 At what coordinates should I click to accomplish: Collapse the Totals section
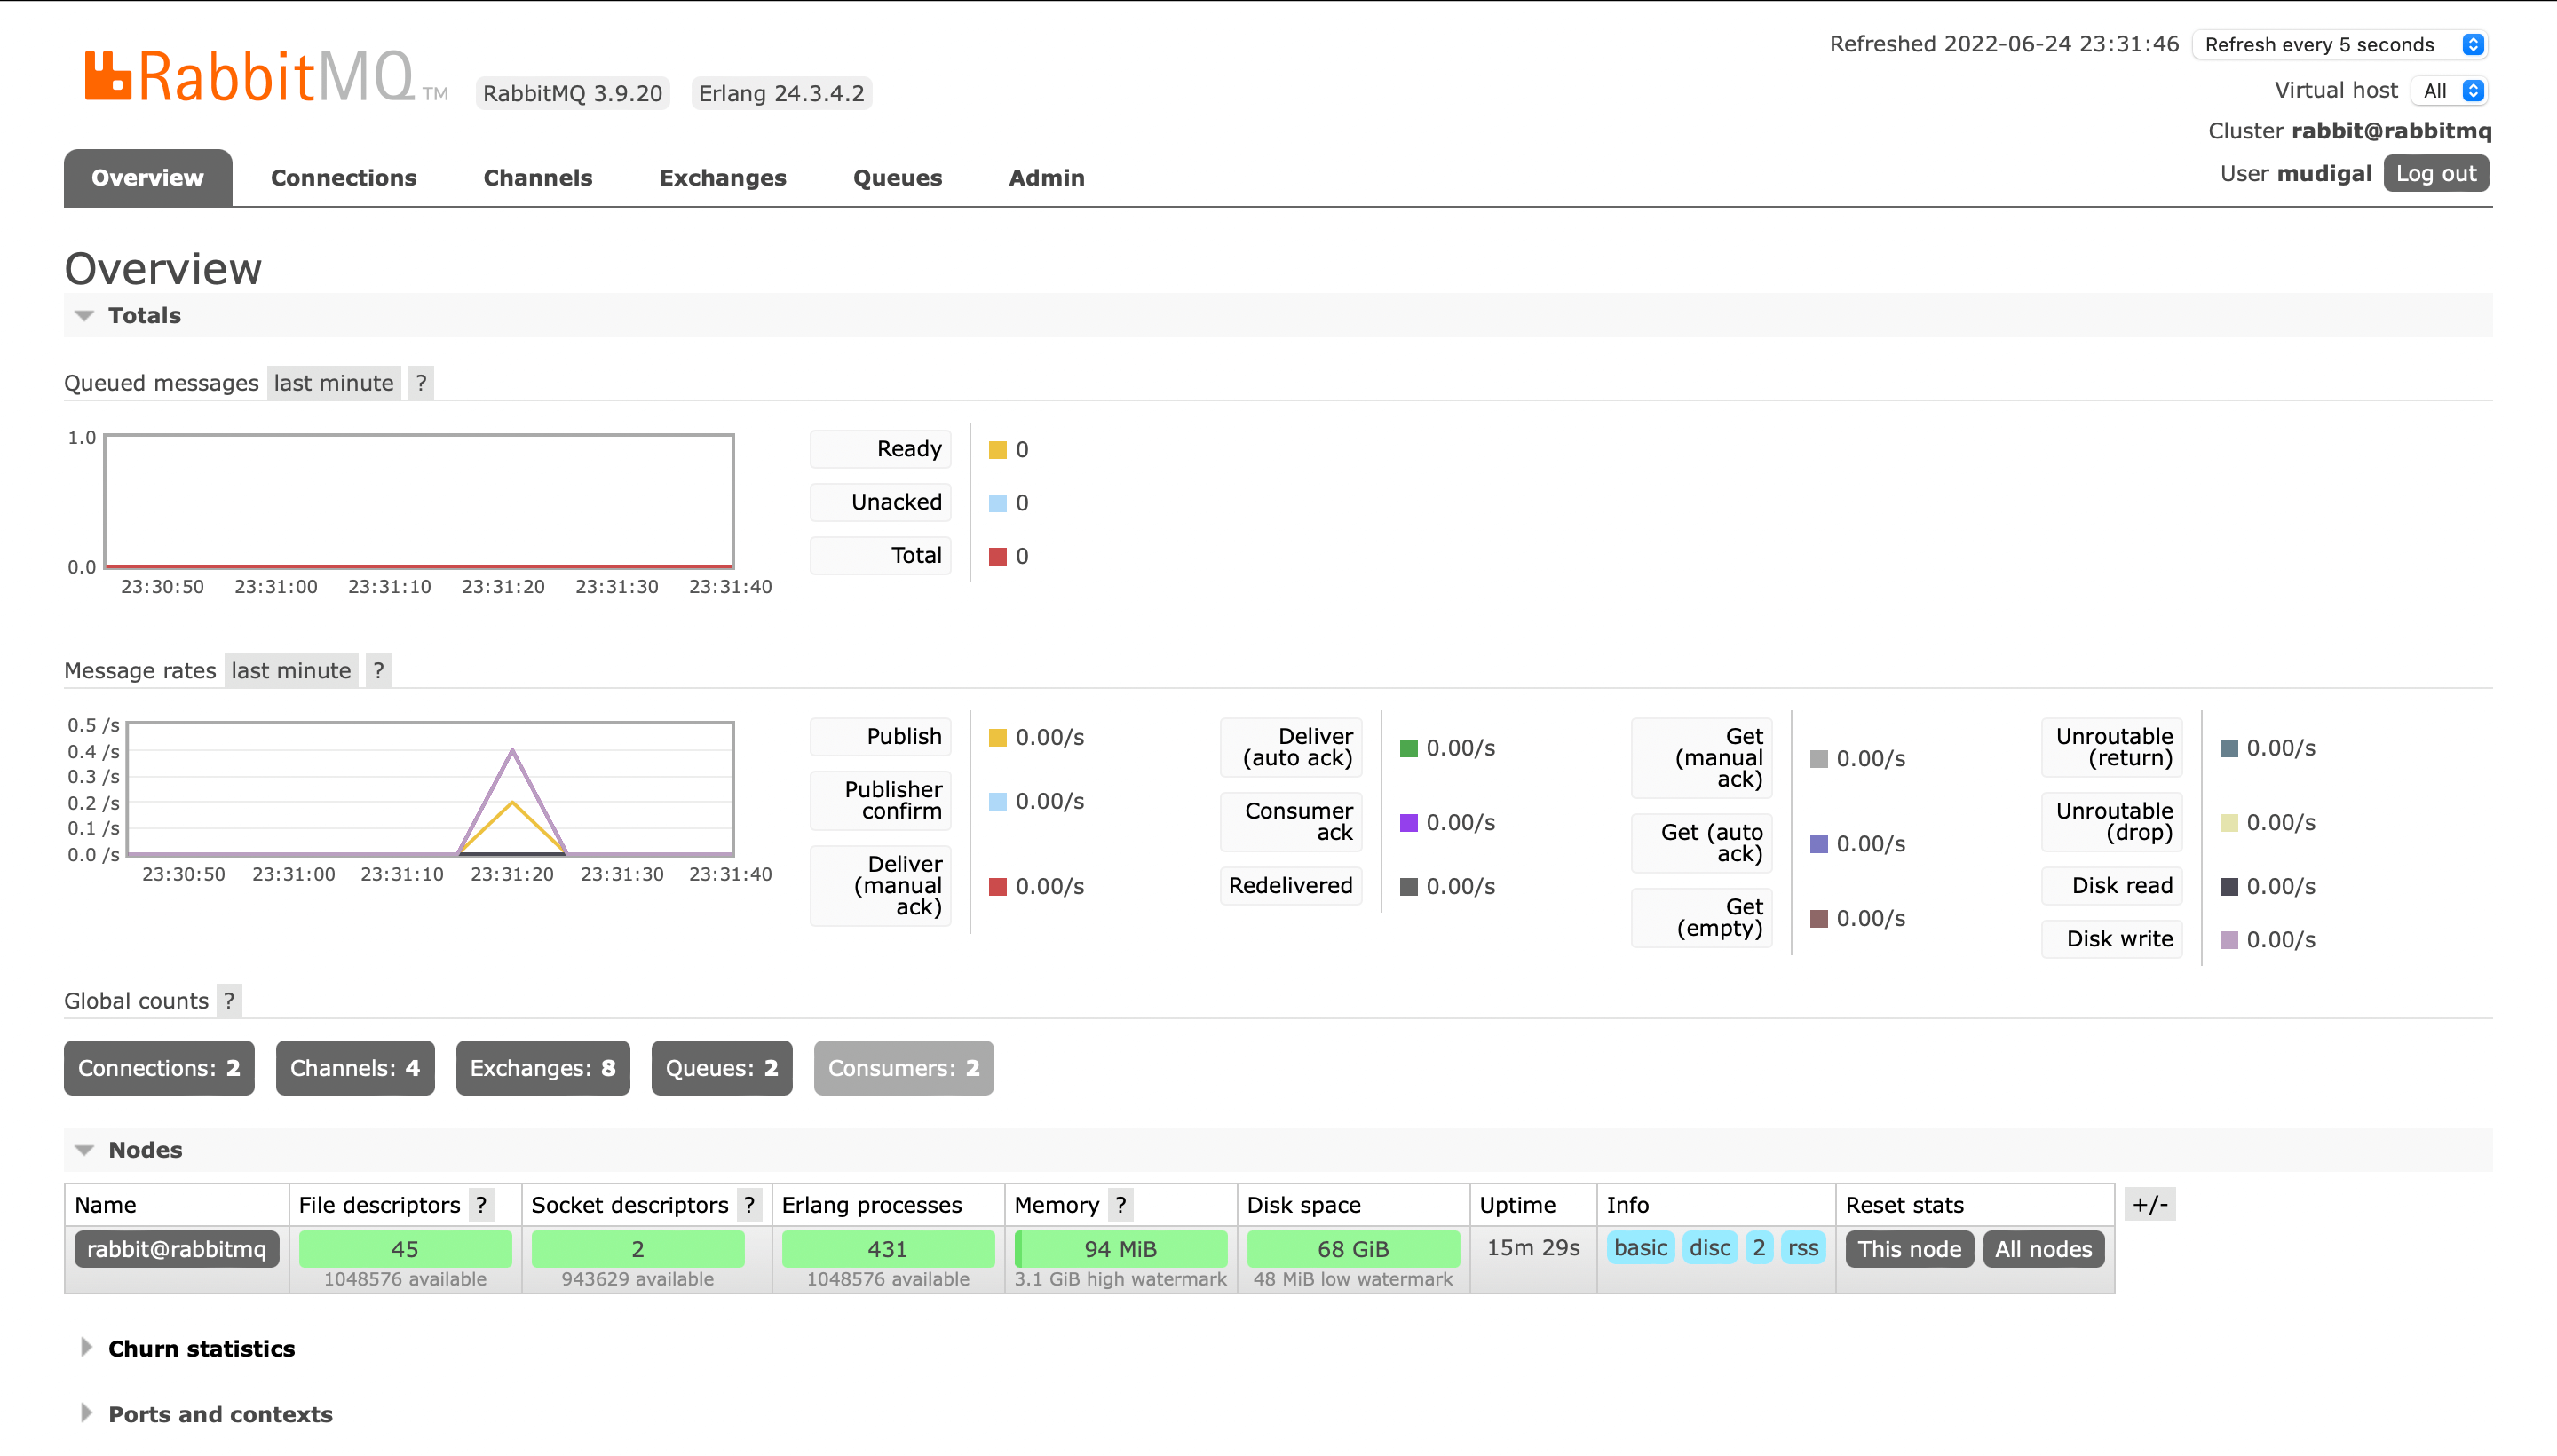[143, 315]
